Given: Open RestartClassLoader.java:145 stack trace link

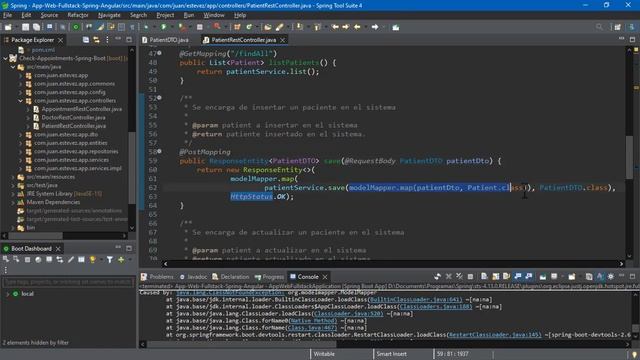Looking at the screenshot, I should point(494,335).
